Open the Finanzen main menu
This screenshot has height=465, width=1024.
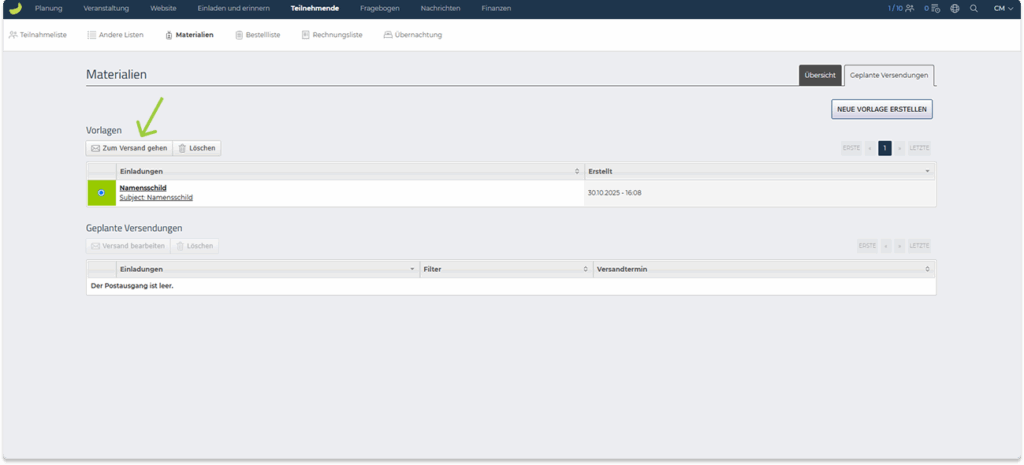click(494, 8)
